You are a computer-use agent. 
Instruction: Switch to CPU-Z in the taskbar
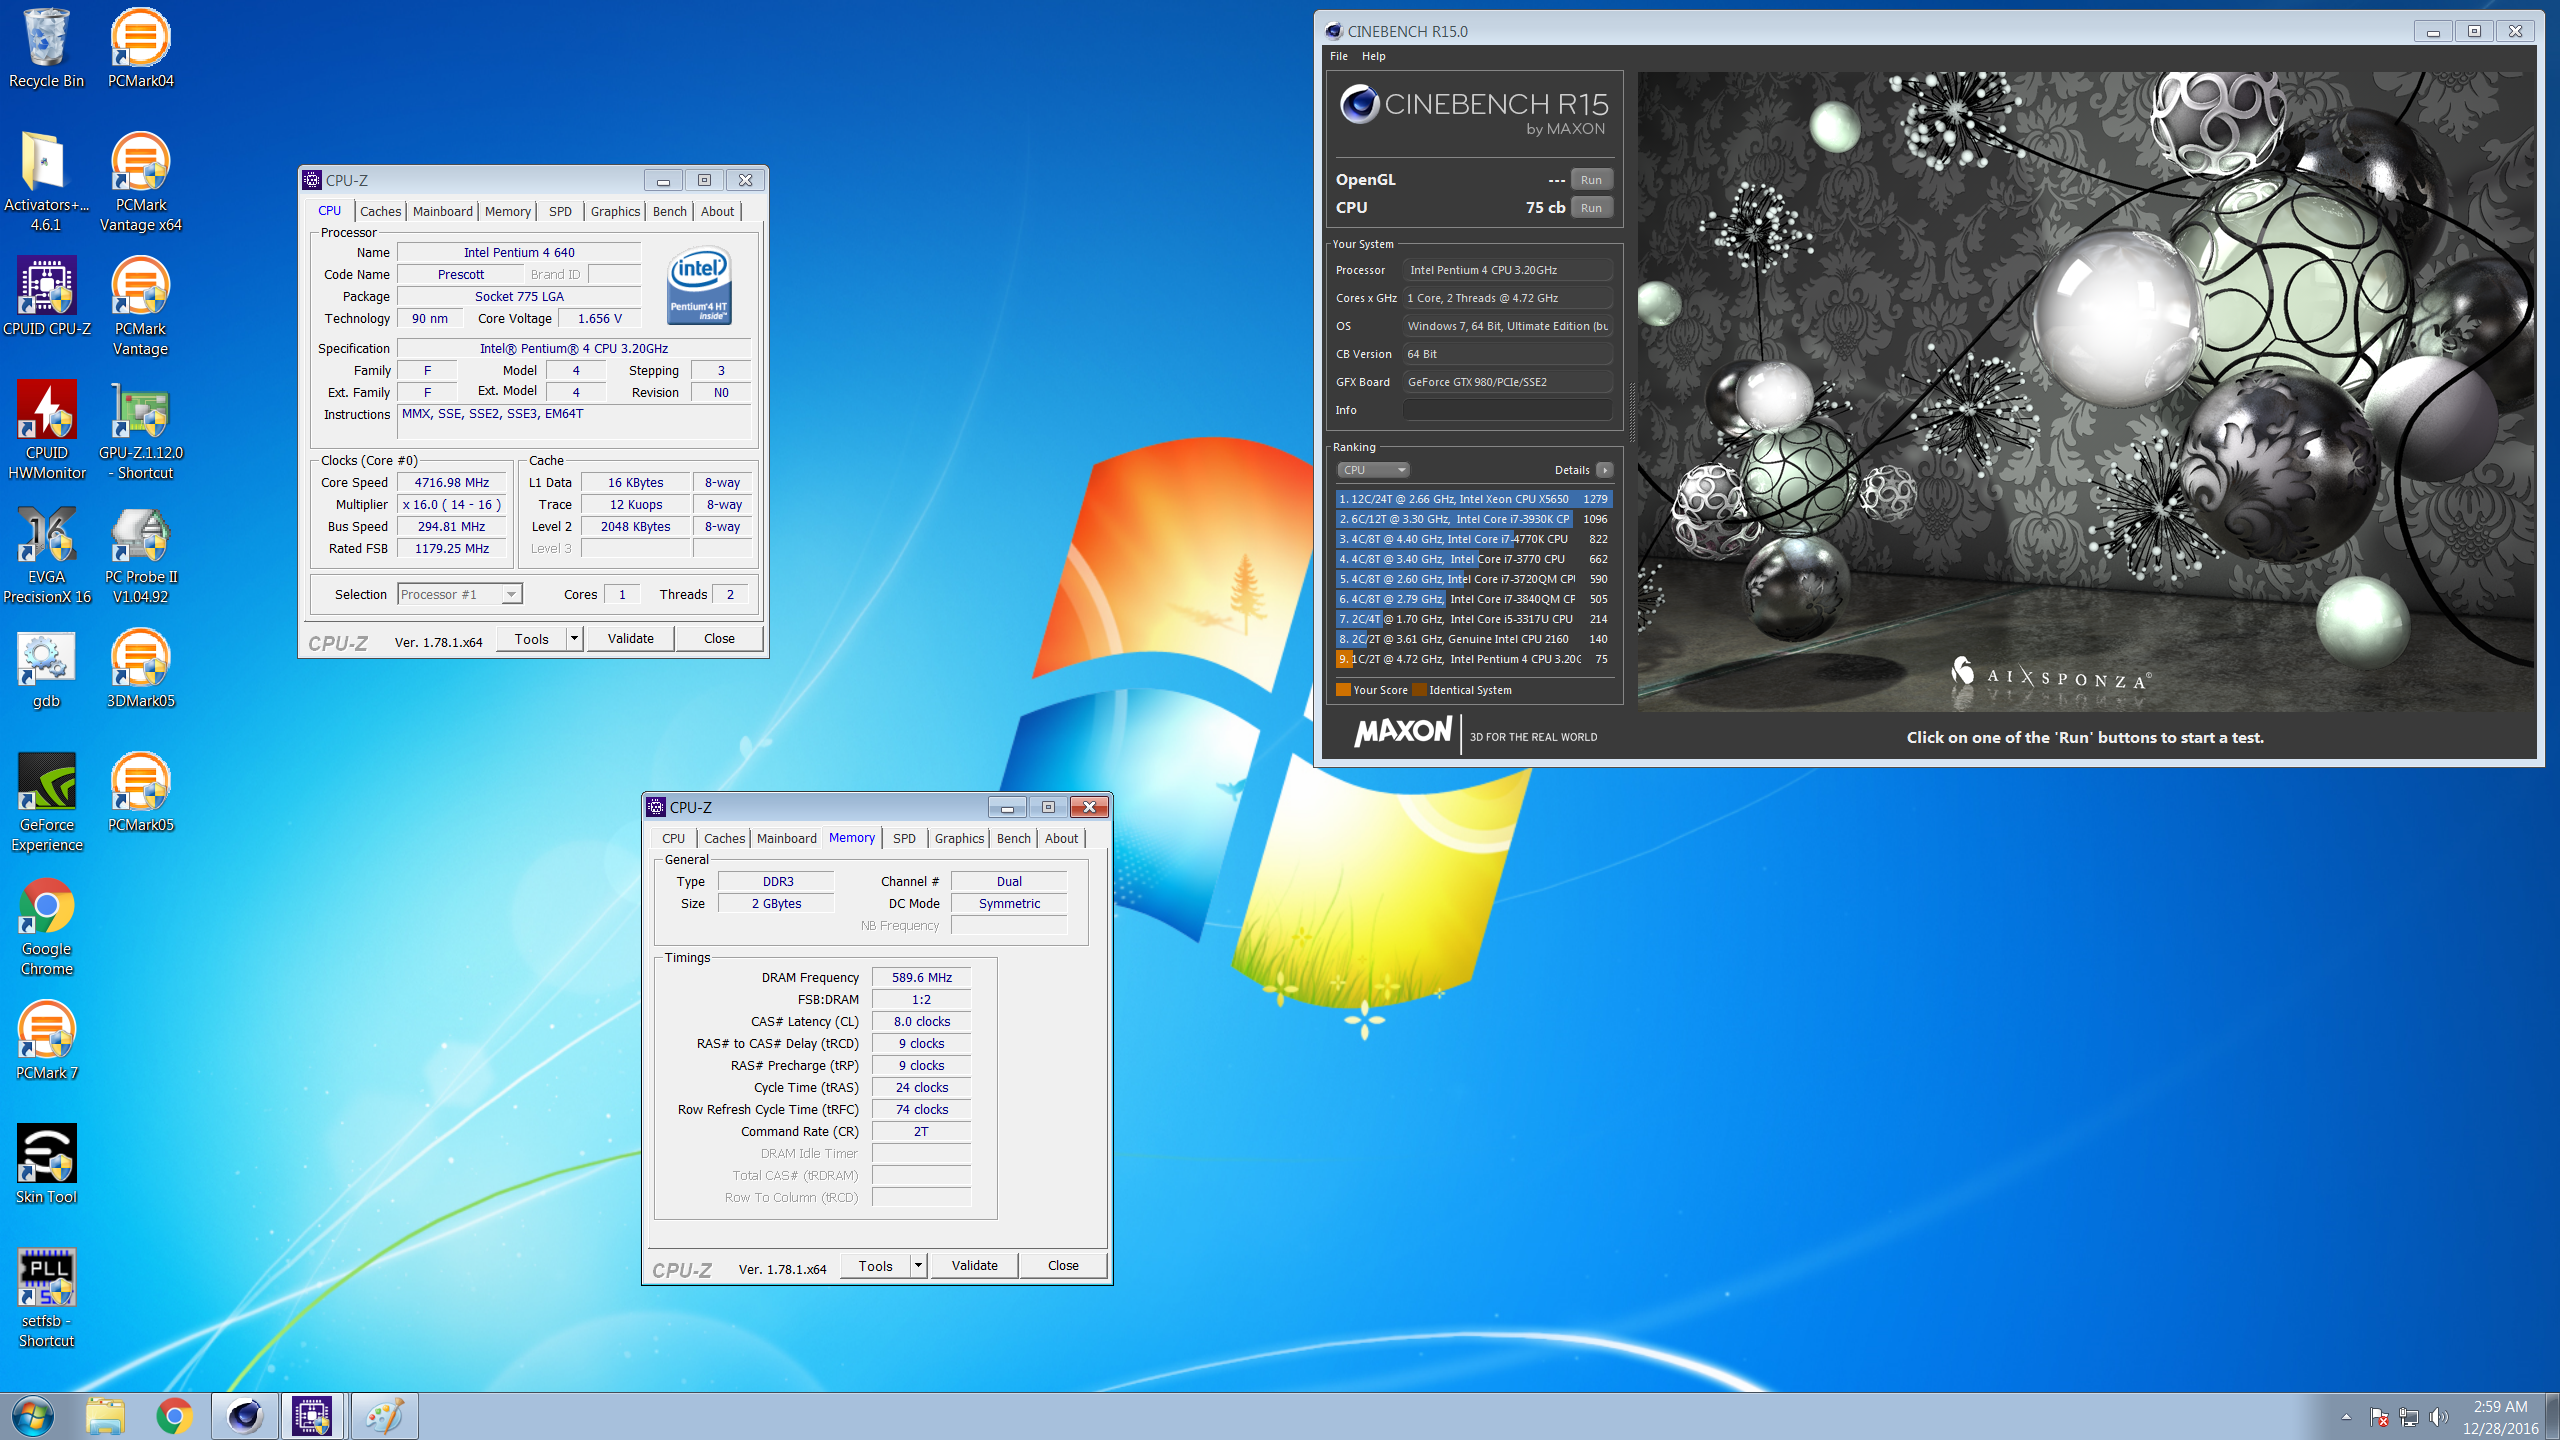point(313,1416)
